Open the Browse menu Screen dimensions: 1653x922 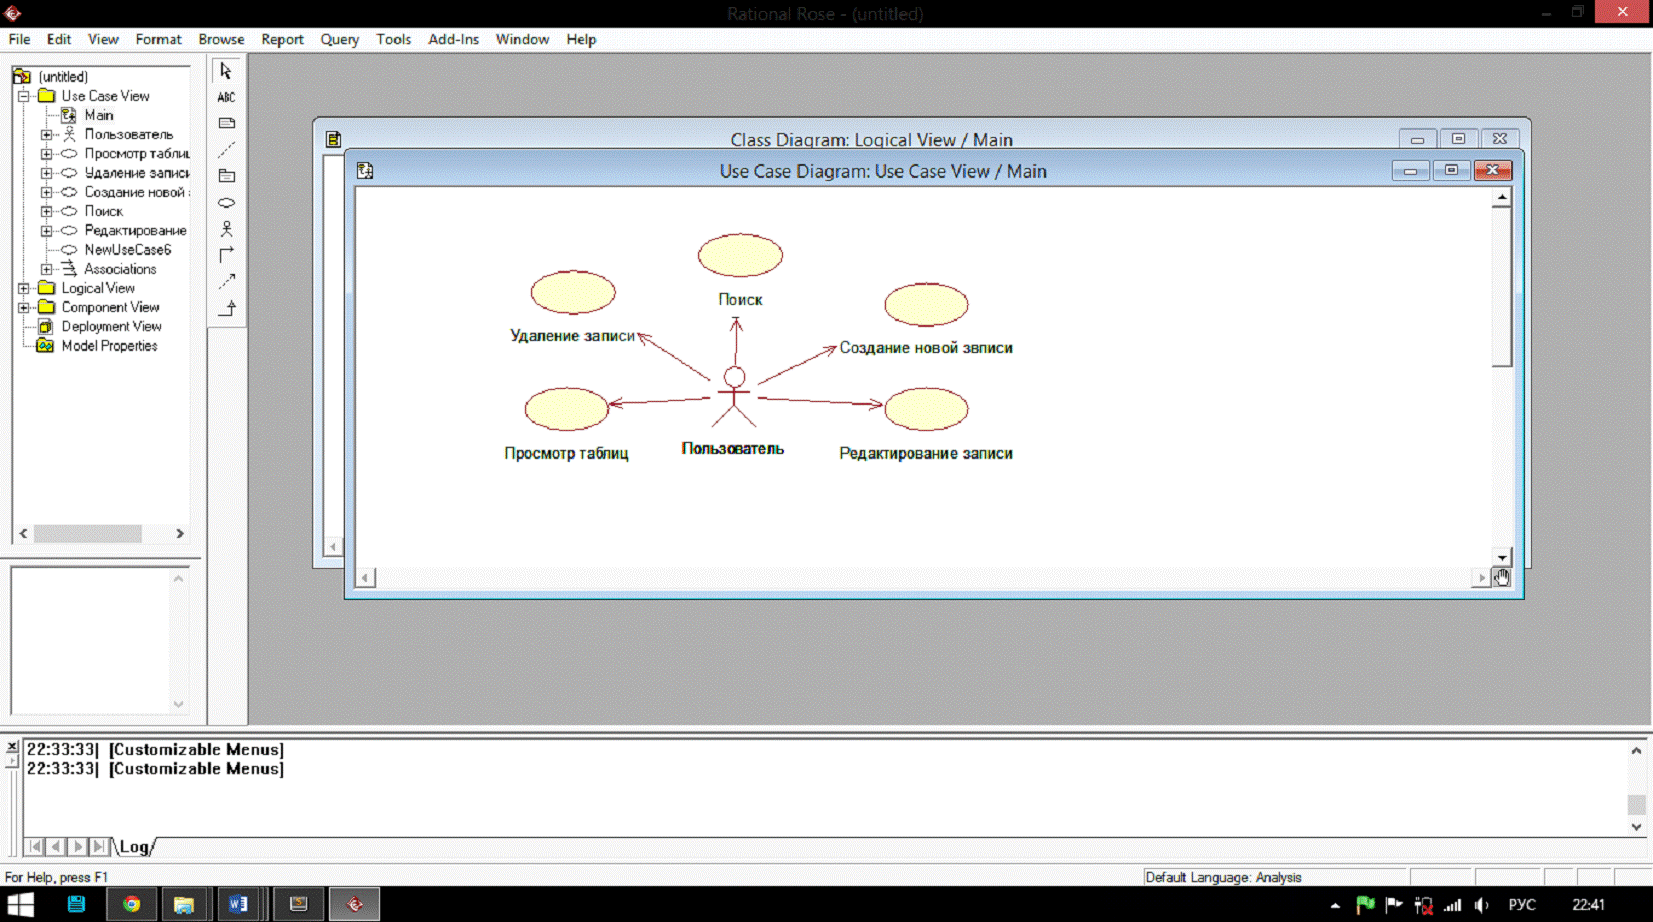pyautogui.click(x=221, y=39)
